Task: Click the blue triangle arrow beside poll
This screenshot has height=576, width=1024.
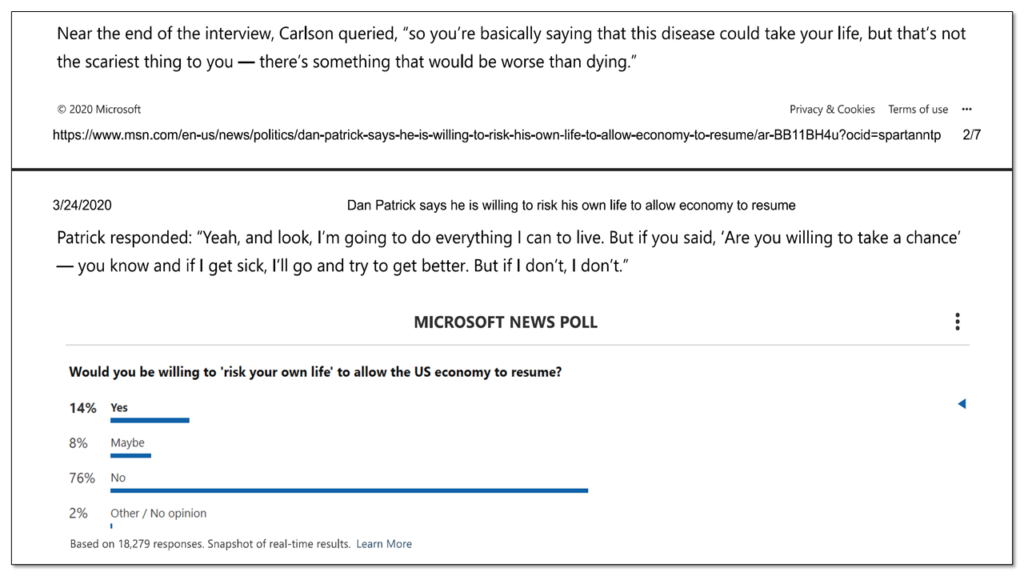Action: point(962,404)
